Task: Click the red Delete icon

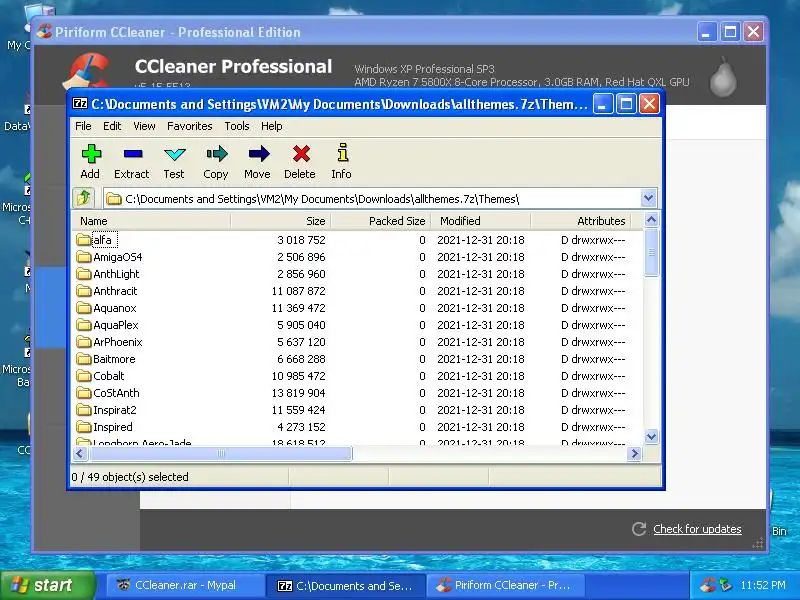Action: [301, 154]
